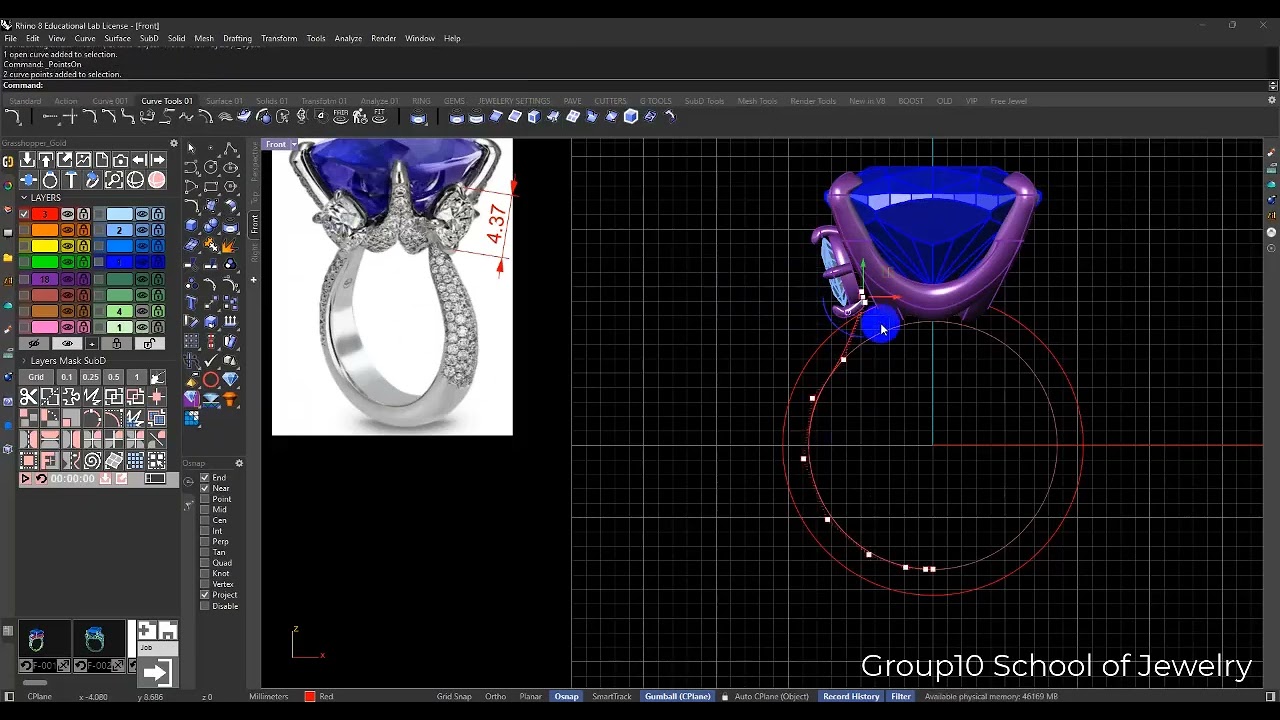Click the purple layer 18 swatch
This screenshot has width=1280, height=720.
click(45, 279)
